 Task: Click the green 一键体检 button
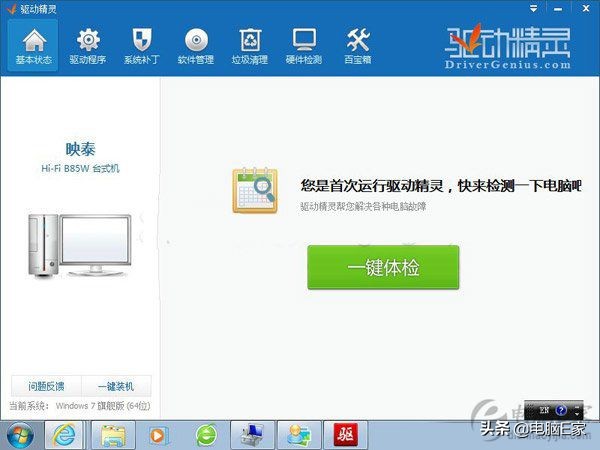point(383,267)
